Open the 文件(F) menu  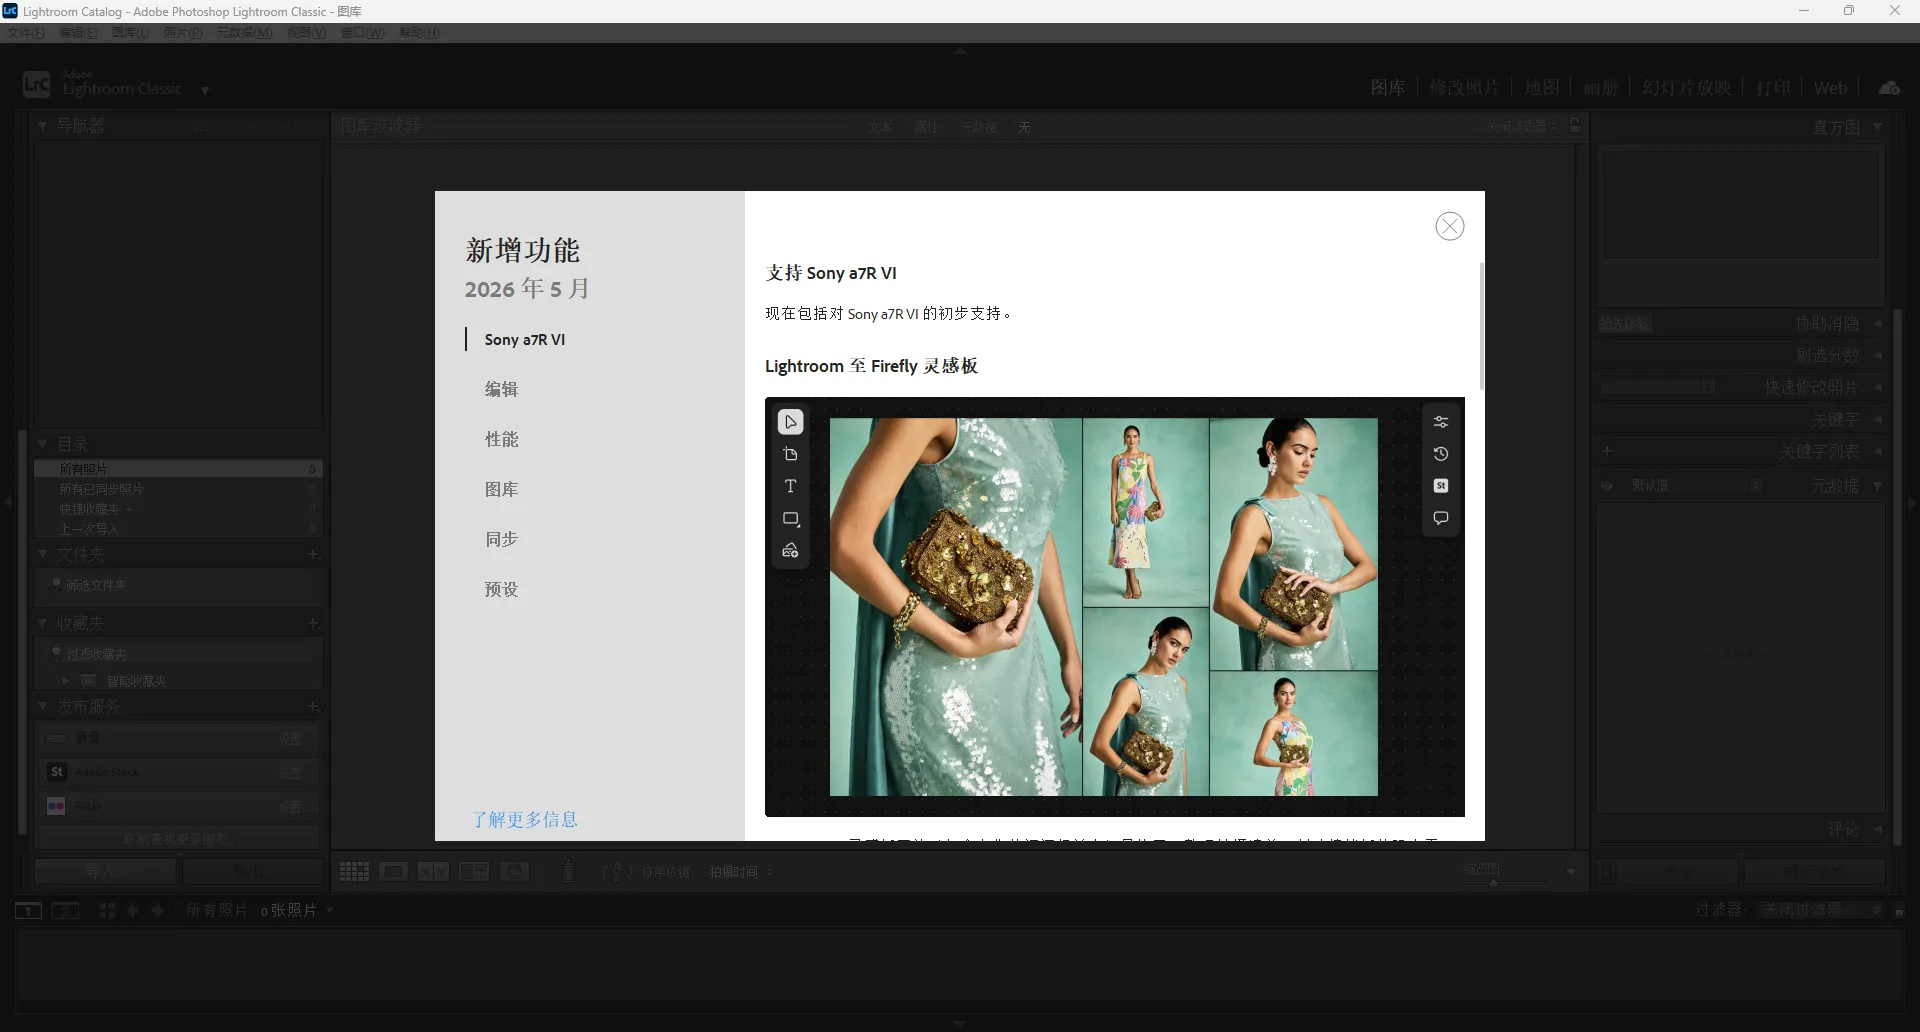[x=25, y=33]
